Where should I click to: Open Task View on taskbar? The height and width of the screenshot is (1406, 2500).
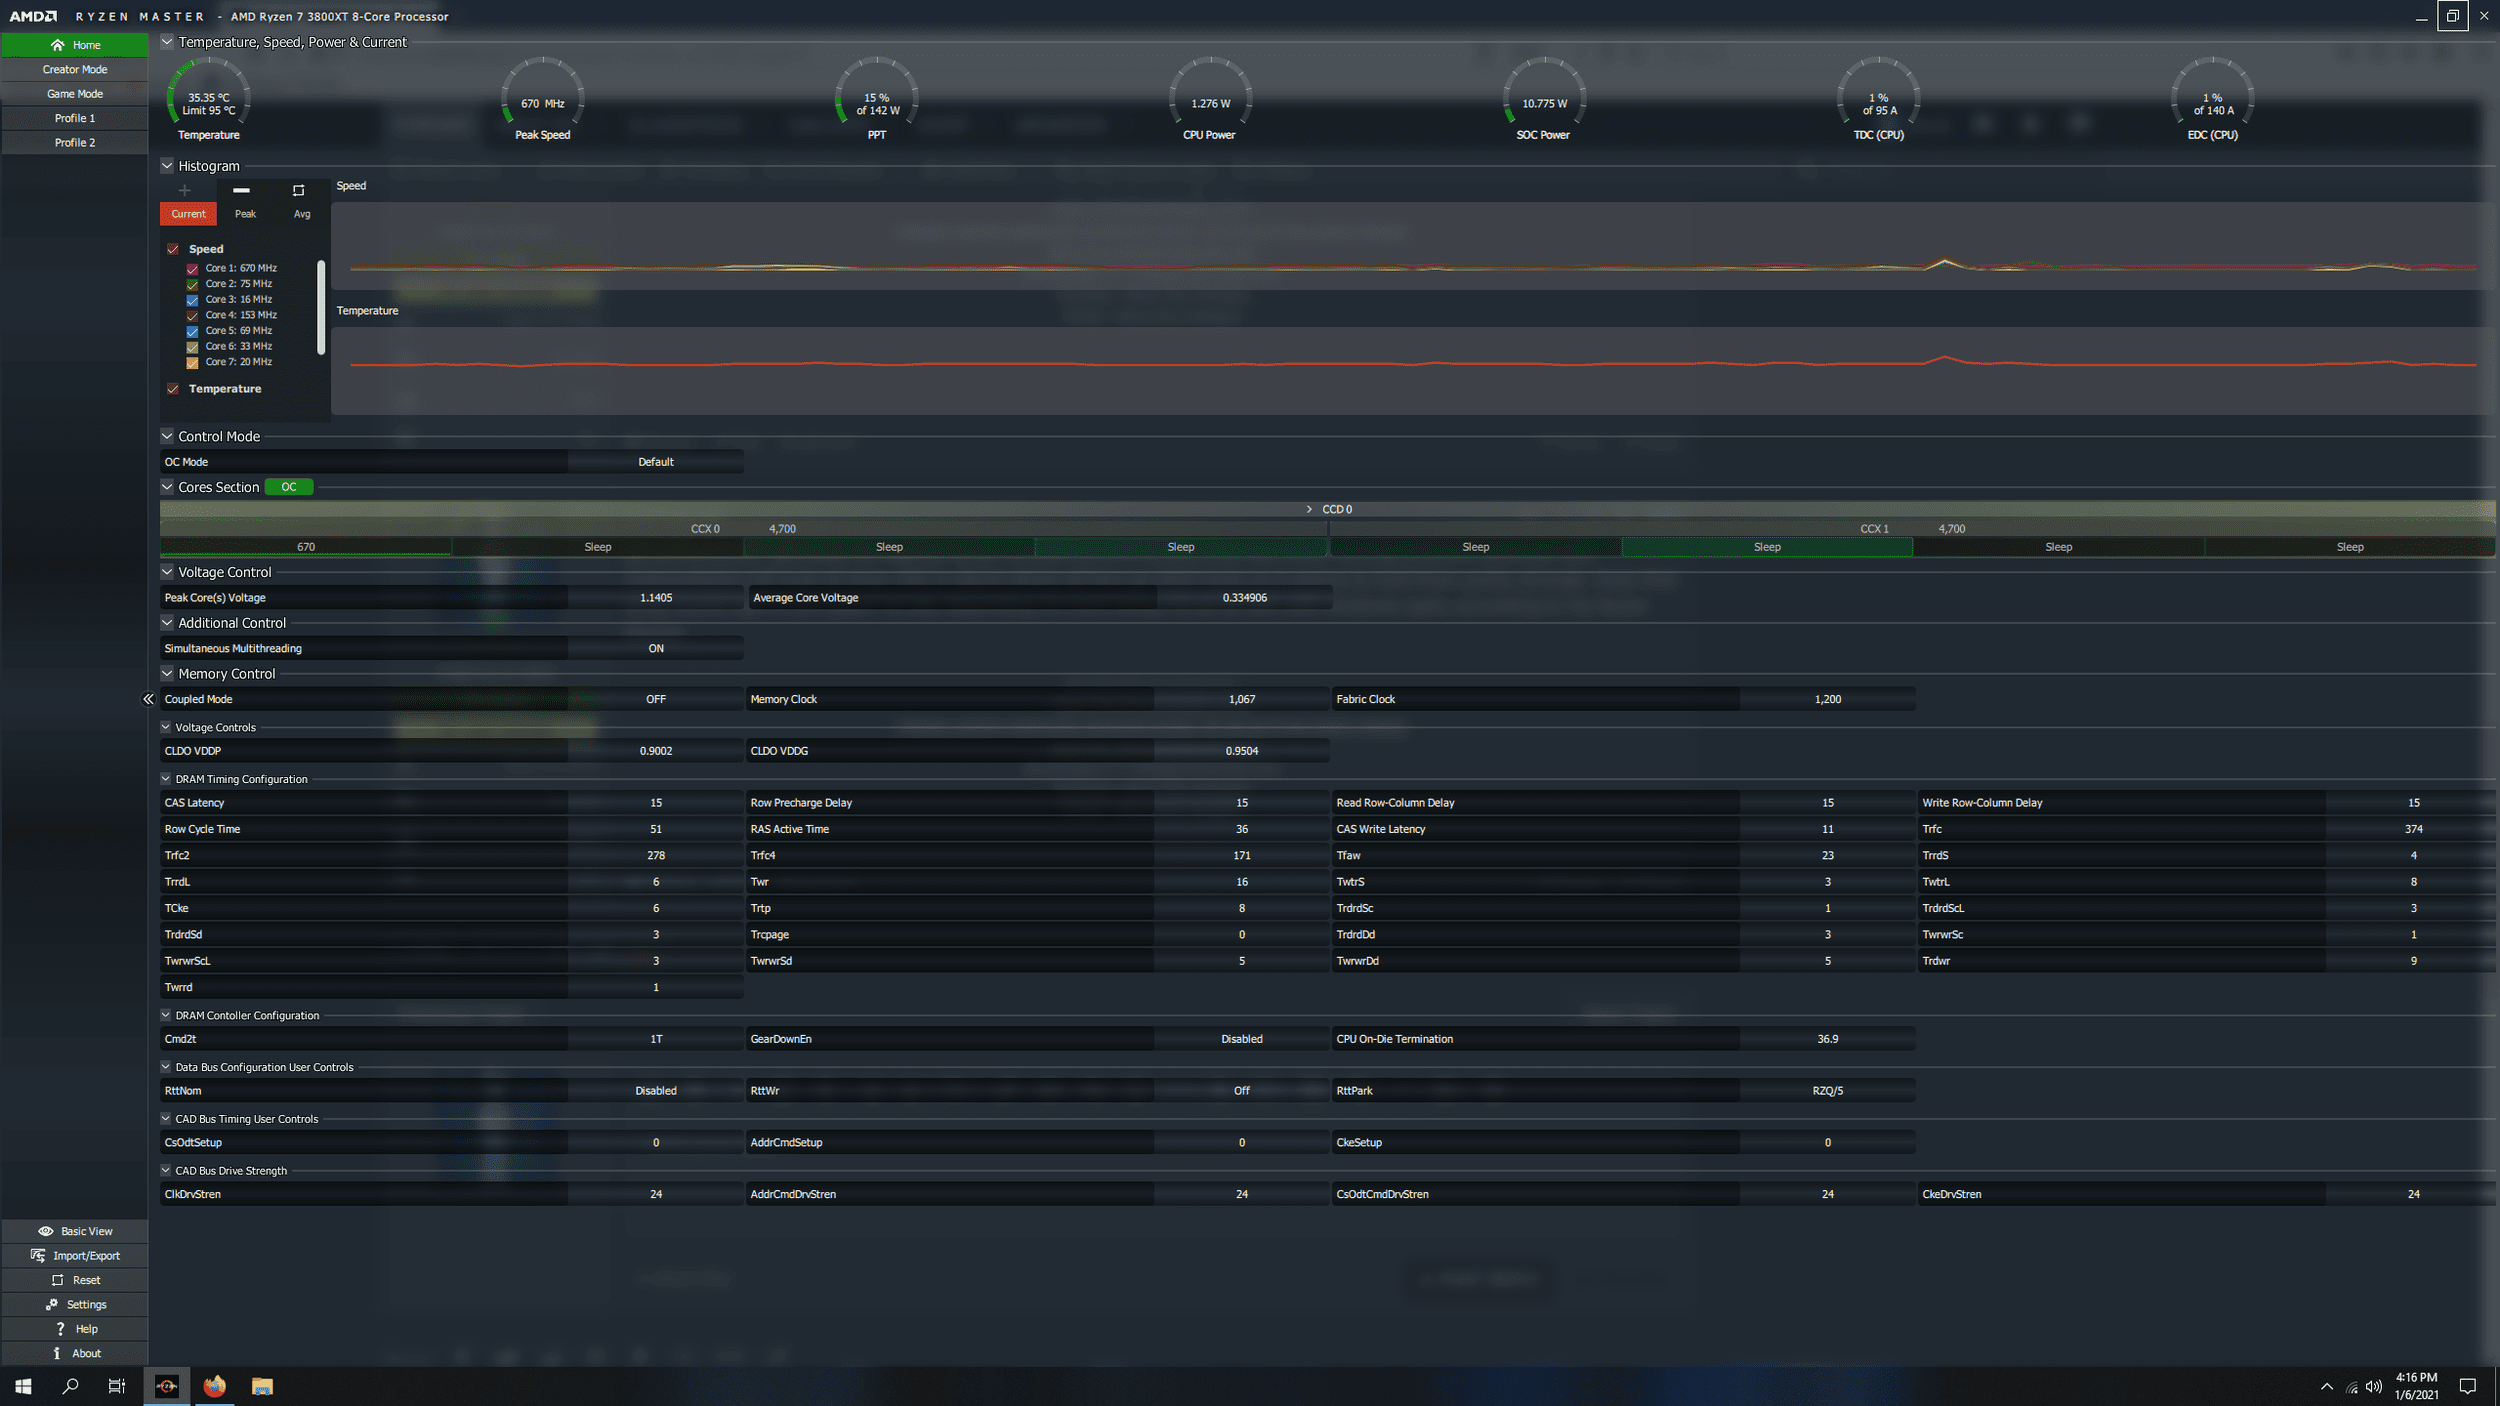tap(117, 1386)
